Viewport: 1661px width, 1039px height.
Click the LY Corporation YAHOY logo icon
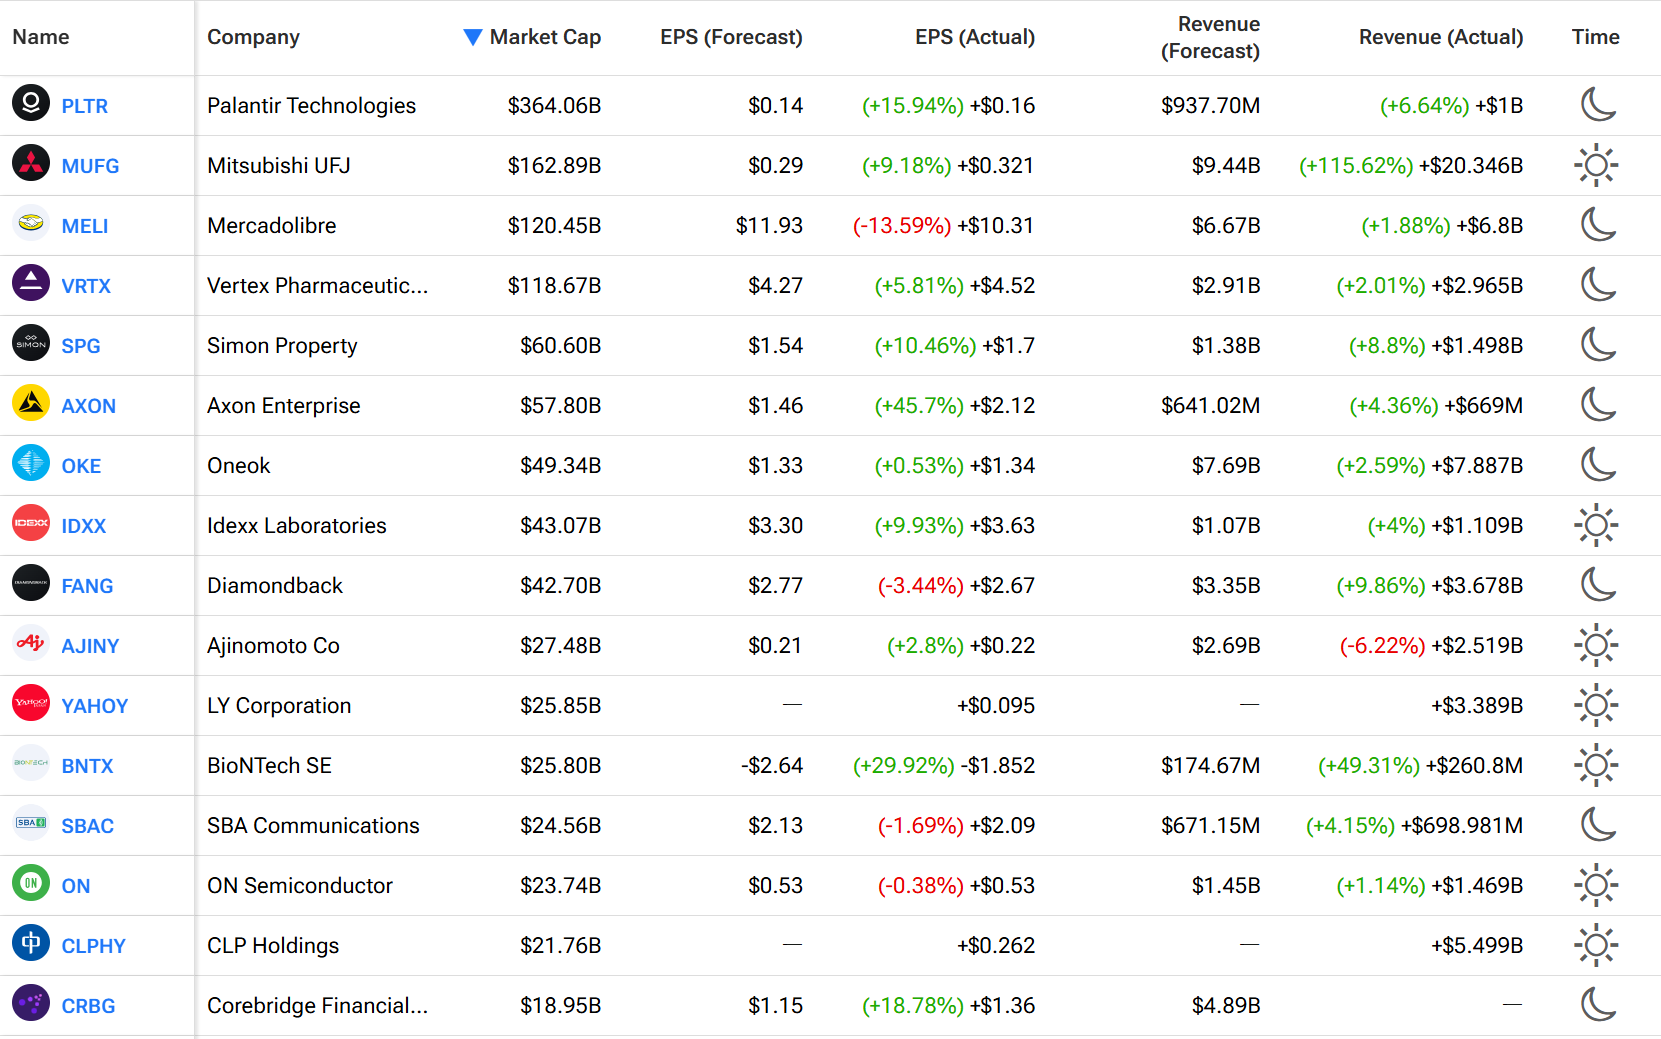pyautogui.click(x=31, y=703)
